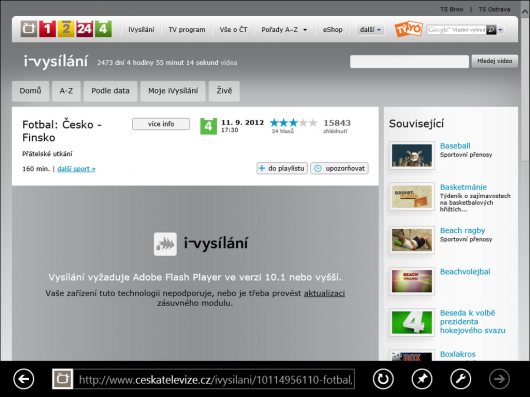Screen dimensions: 530x397
Task: Click the Baseball video thumbnail
Action: click(412, 155)
